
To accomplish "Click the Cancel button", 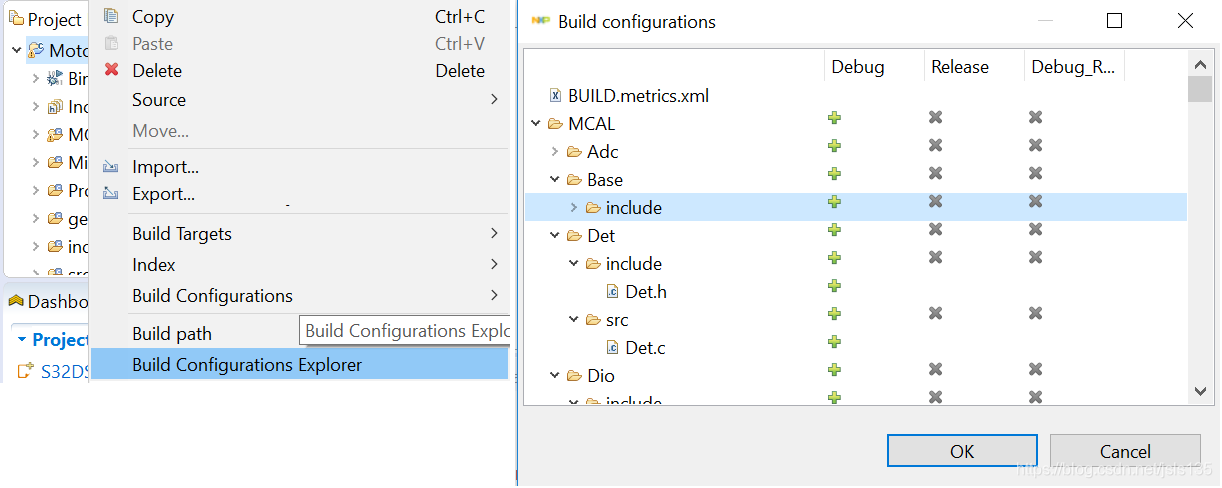I will (1125, 451).
